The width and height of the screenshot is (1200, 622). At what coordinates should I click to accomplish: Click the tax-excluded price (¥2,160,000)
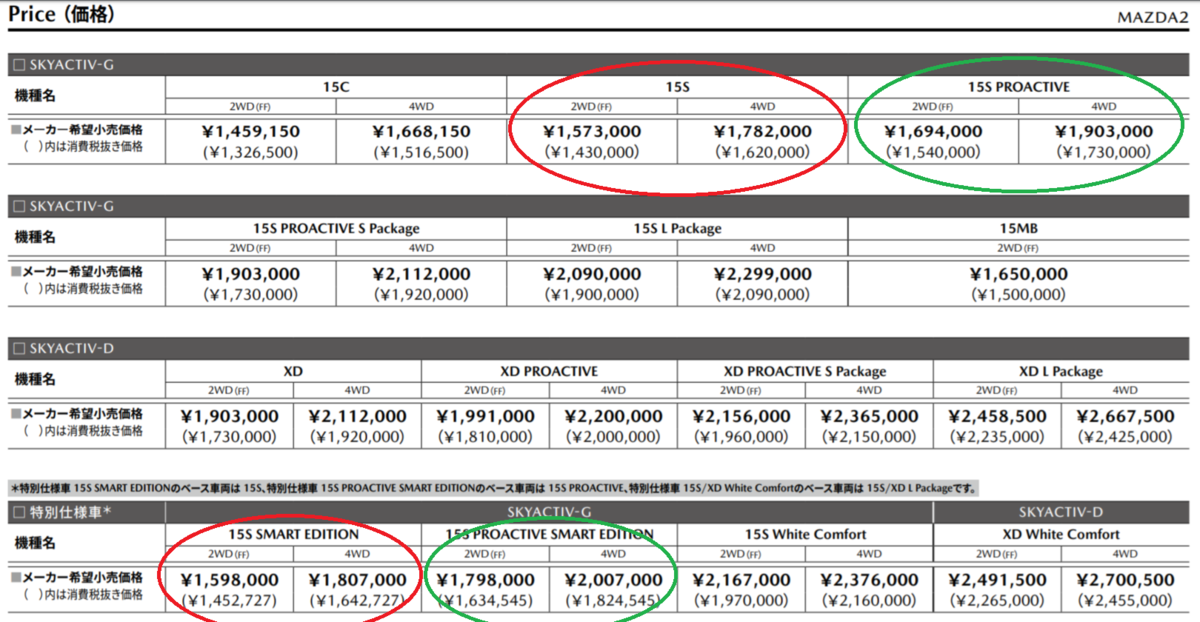click(869, 601)
